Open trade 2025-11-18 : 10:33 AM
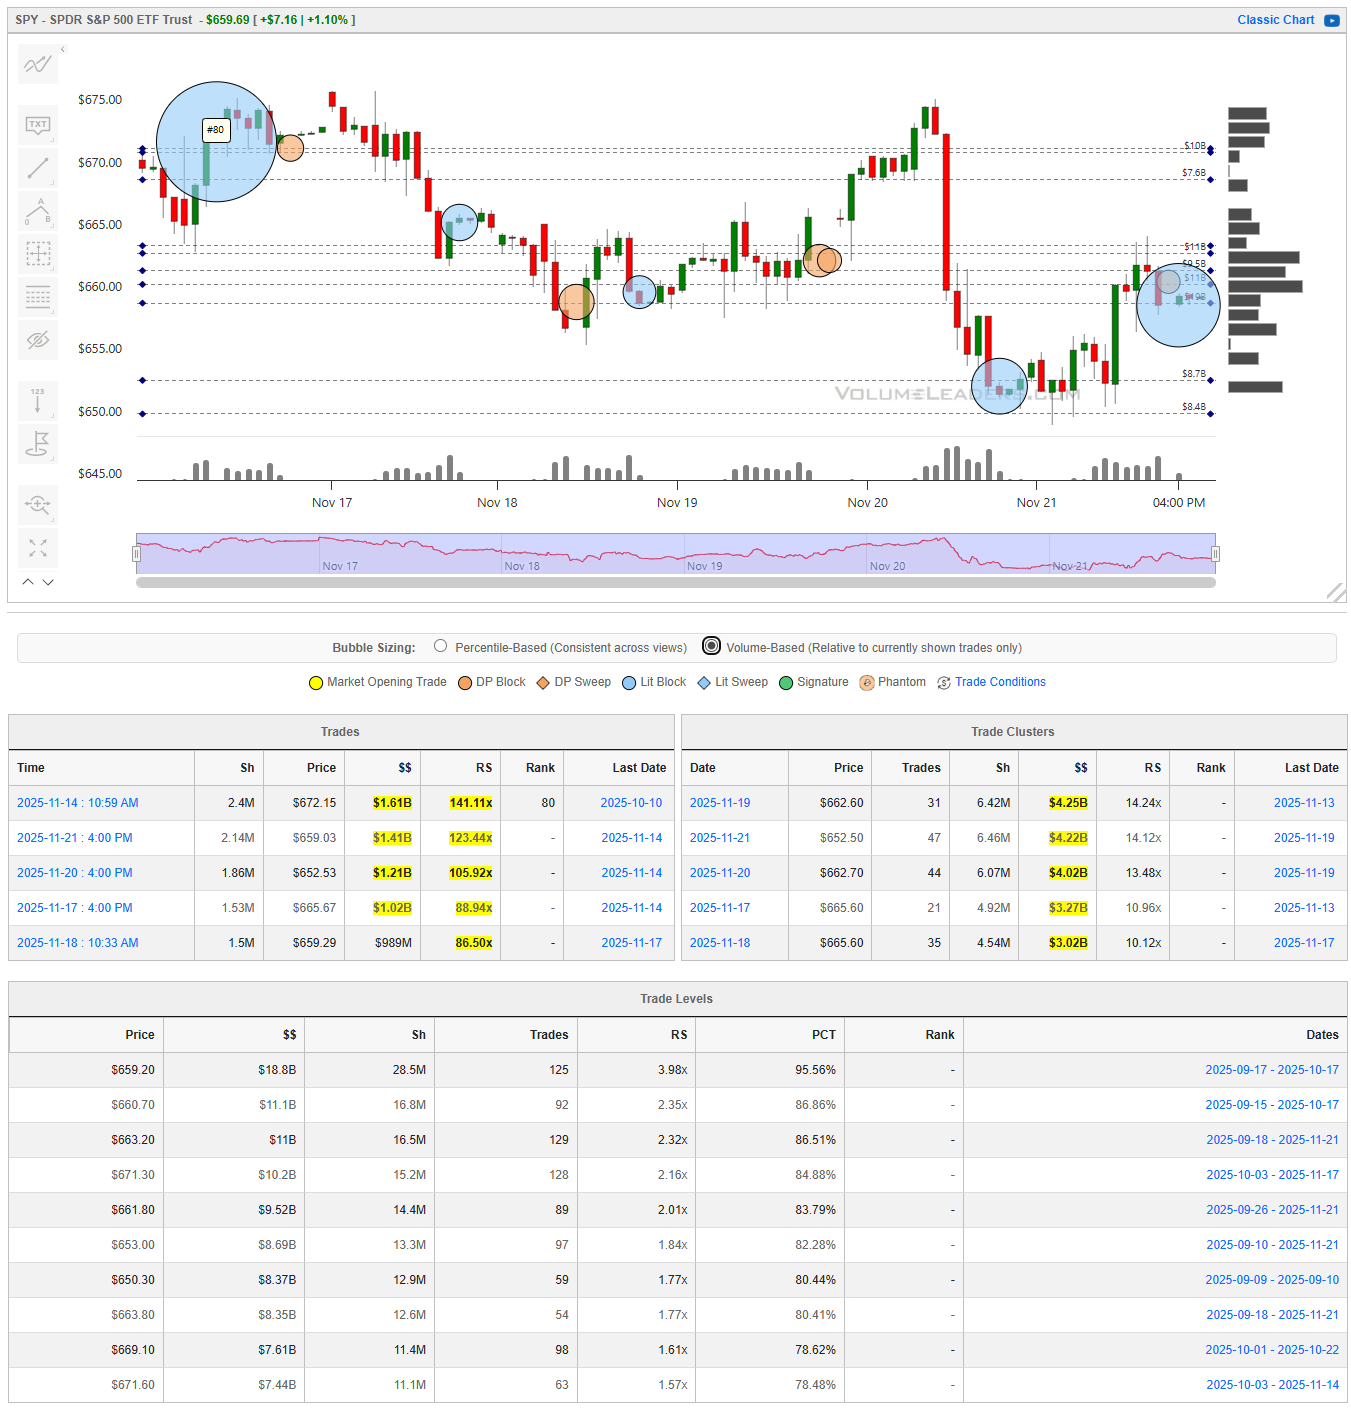This screenshot has height=1408, width=1351. (78, 943)
